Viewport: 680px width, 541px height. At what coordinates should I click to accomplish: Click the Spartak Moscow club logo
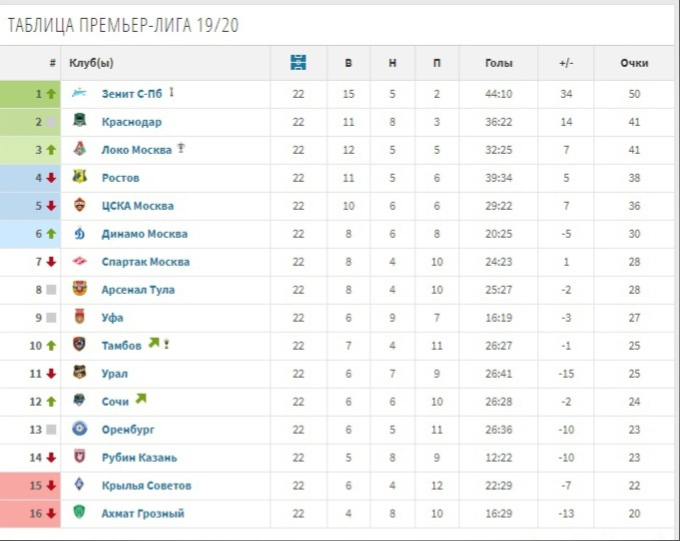(x=79, y=261)
